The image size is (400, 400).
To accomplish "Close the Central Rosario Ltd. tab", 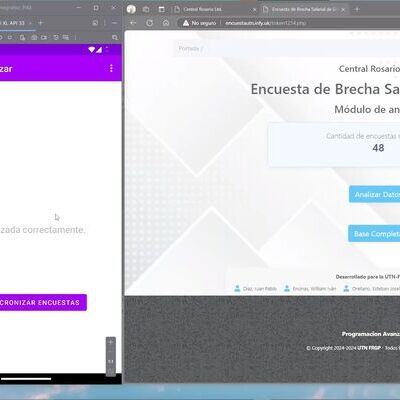I will 255,10.
